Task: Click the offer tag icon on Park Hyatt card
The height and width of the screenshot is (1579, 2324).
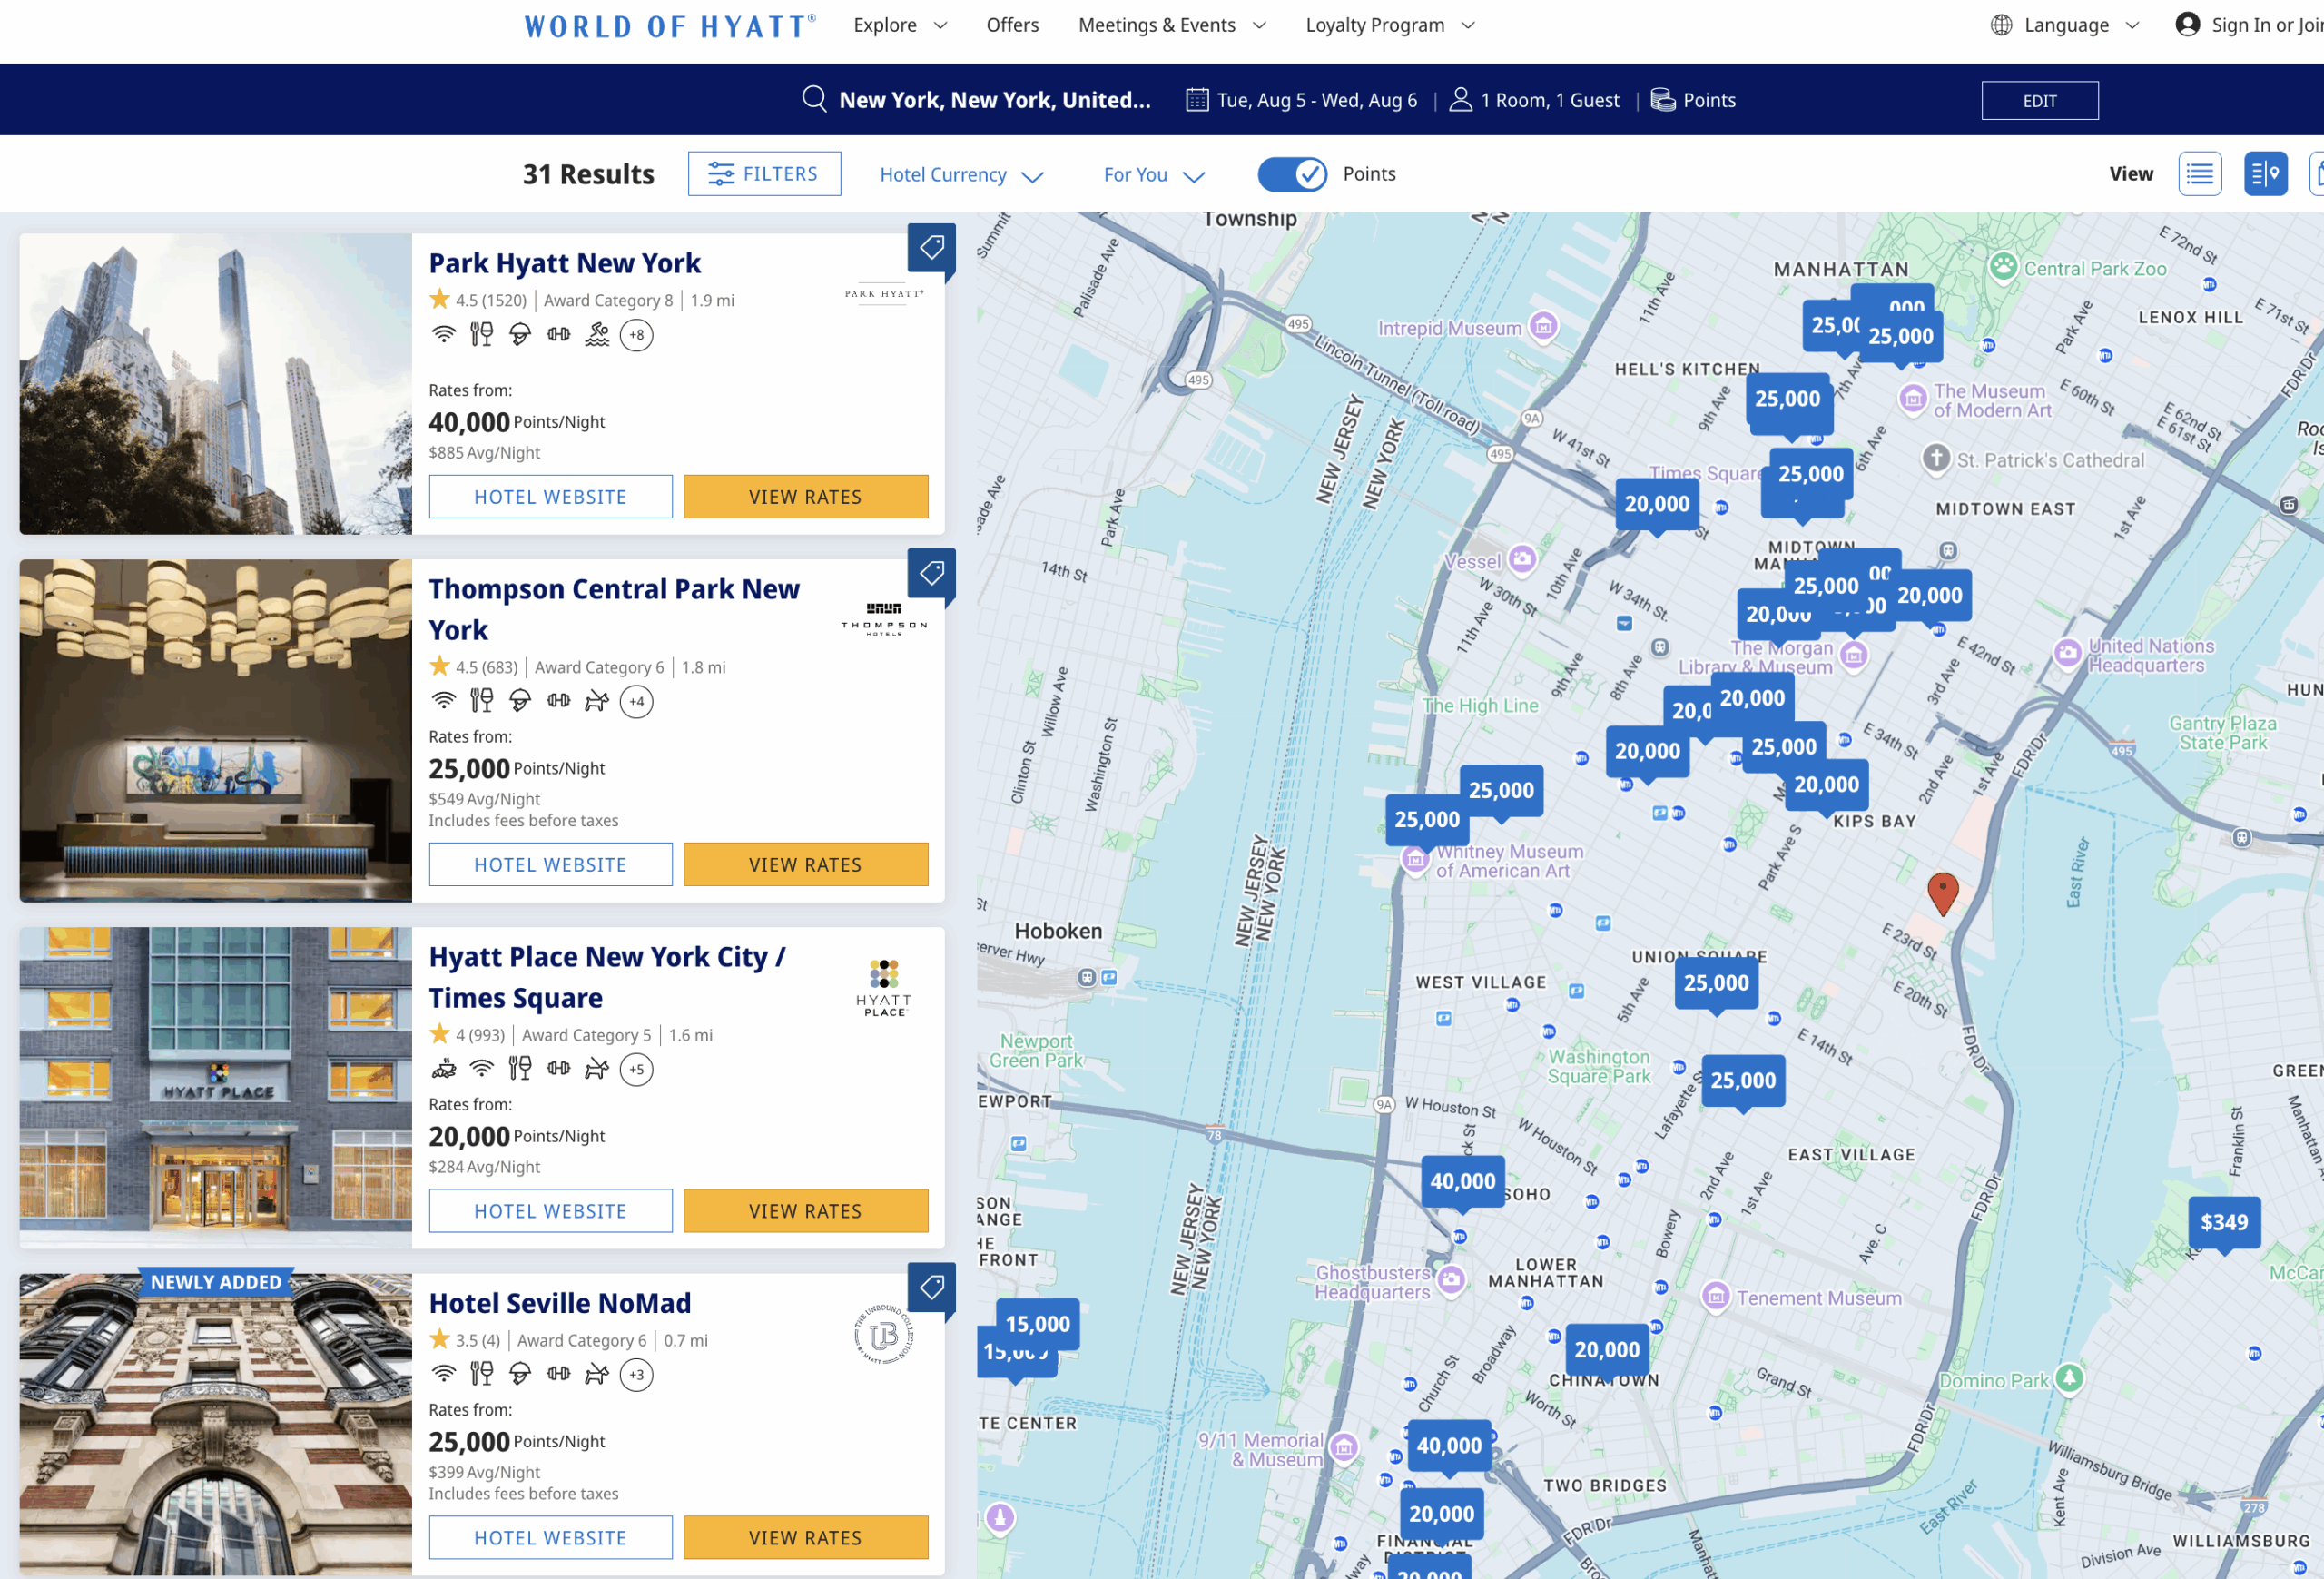Action: tap(931, 247)
